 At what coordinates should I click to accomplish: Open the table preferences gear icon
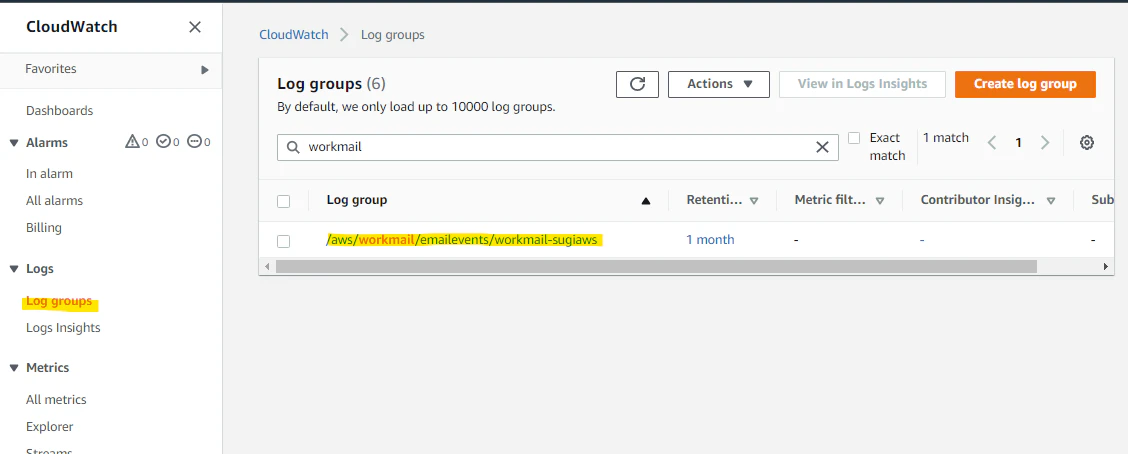pyautogui.click(x=1087, y=142)
